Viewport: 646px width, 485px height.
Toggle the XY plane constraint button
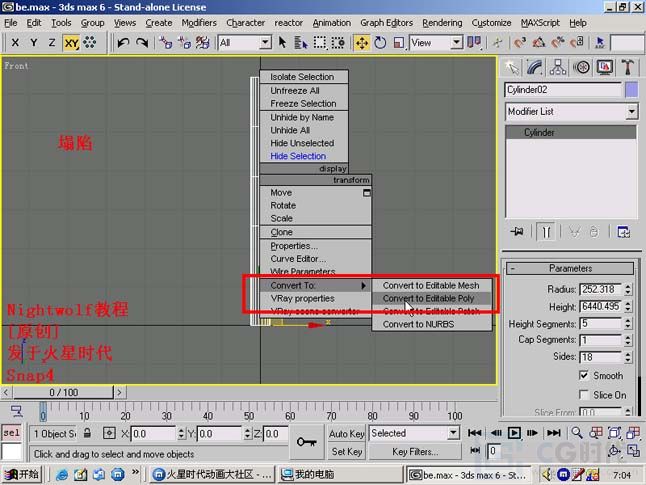(71, 43)
